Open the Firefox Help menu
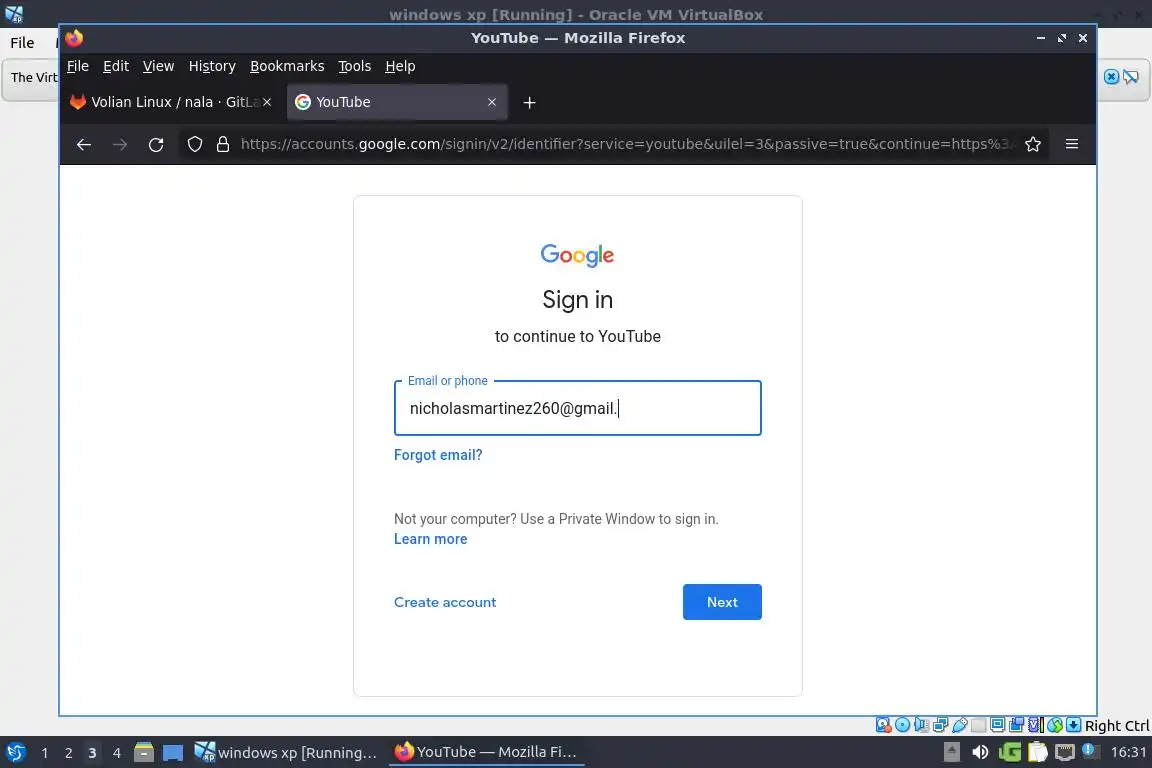 (x=400, y=66)
